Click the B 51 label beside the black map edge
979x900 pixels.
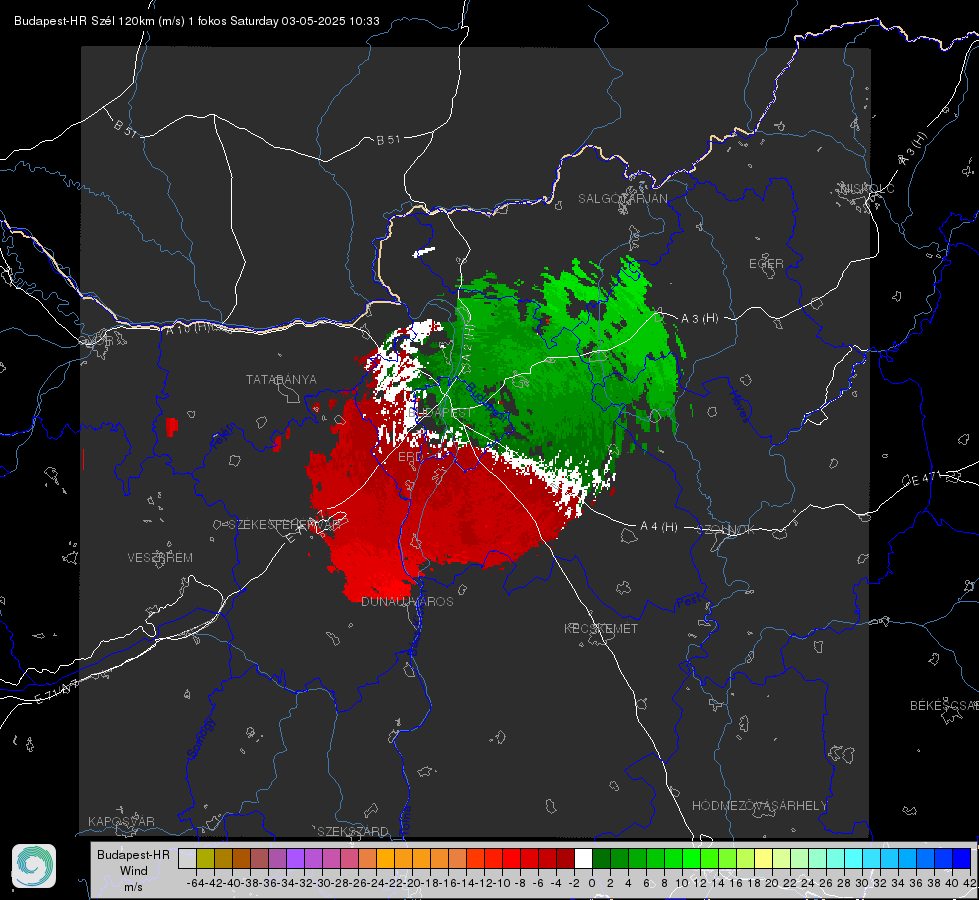coord(125,127)
